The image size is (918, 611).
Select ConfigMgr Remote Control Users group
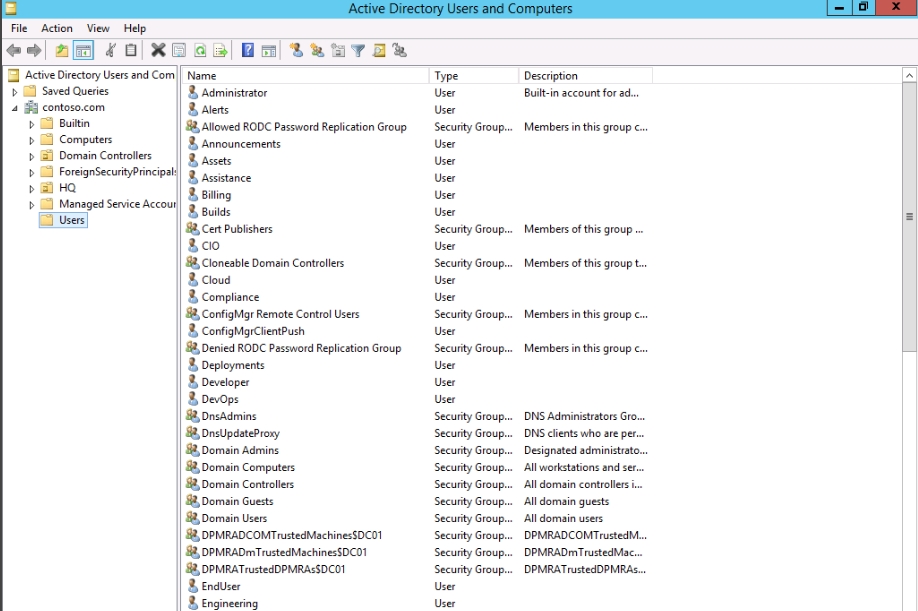[280, 314]
